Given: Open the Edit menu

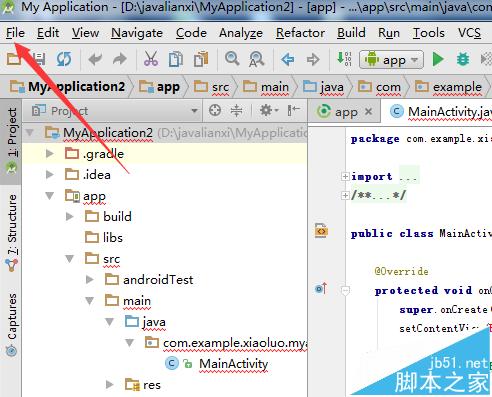Looking at the screenshot, I should point(48,33).
